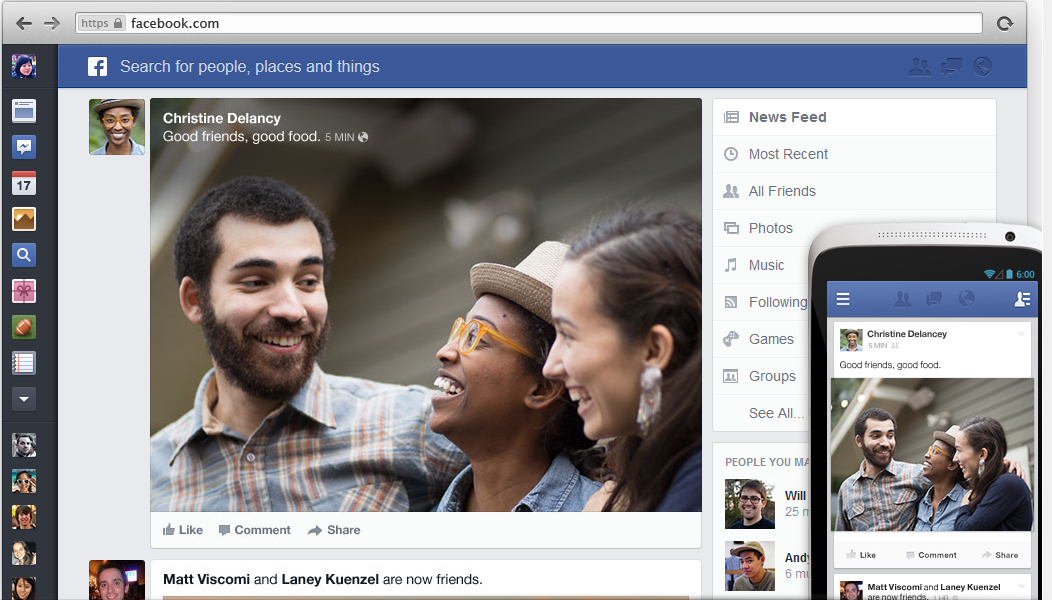Open the news feed icon in left sidebar
This screenshot has width=1052, height=600.
click(24, 111)
